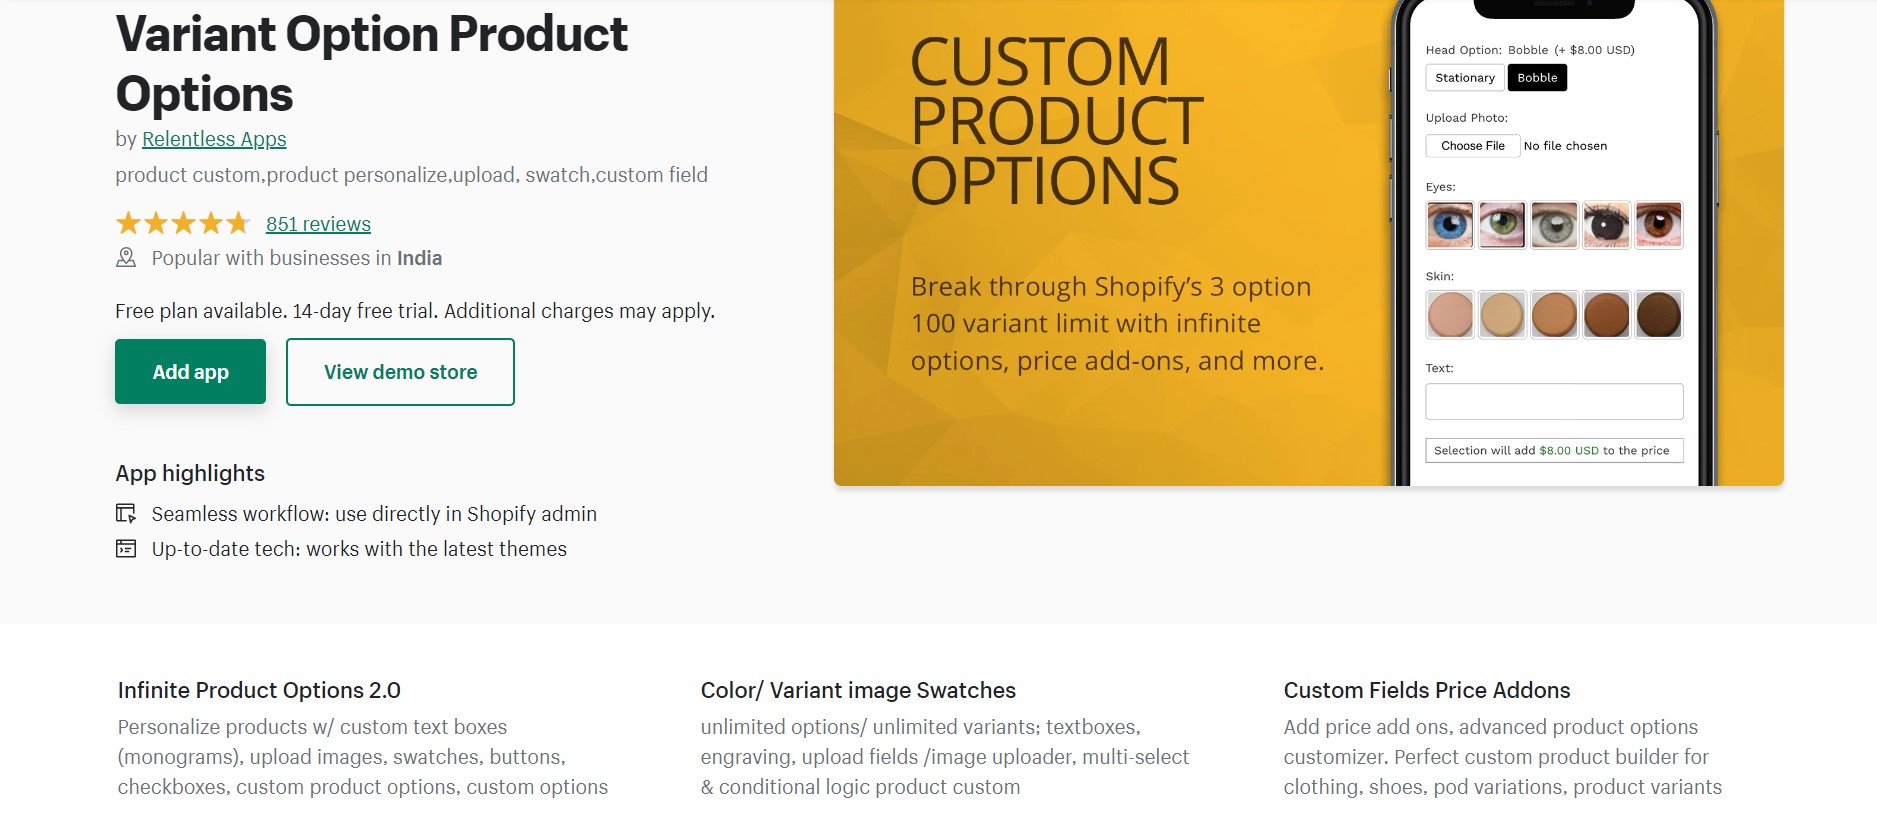Pick the darkest brown skin swatch
Screen dimensions: 1877x814
coord(1659,315)
